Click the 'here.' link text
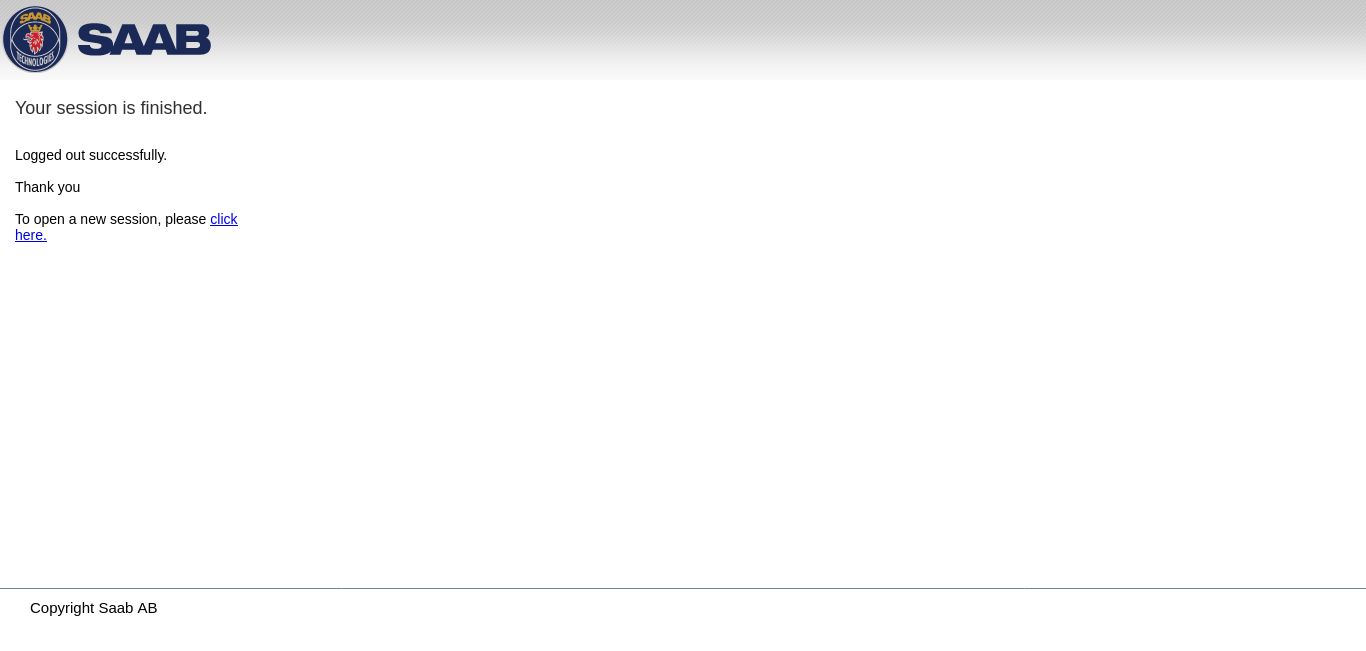Image resolution: width=1366 pixels, height=651 pixels. 31,235
